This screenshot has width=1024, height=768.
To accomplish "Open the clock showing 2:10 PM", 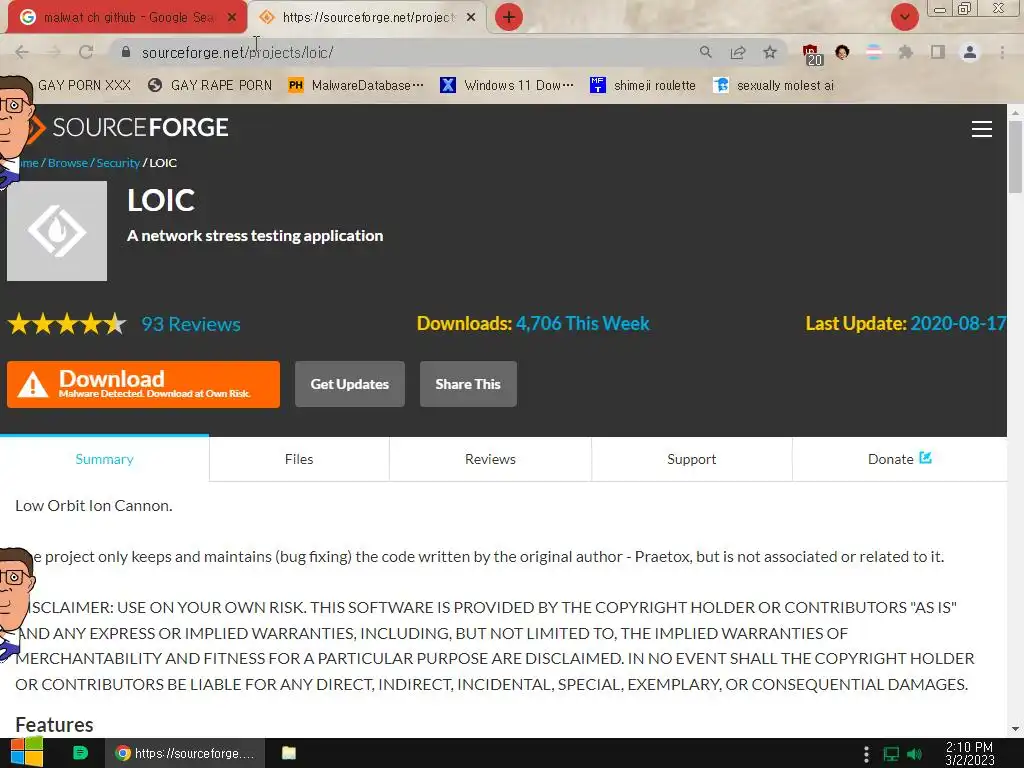I will pos(970,753).
